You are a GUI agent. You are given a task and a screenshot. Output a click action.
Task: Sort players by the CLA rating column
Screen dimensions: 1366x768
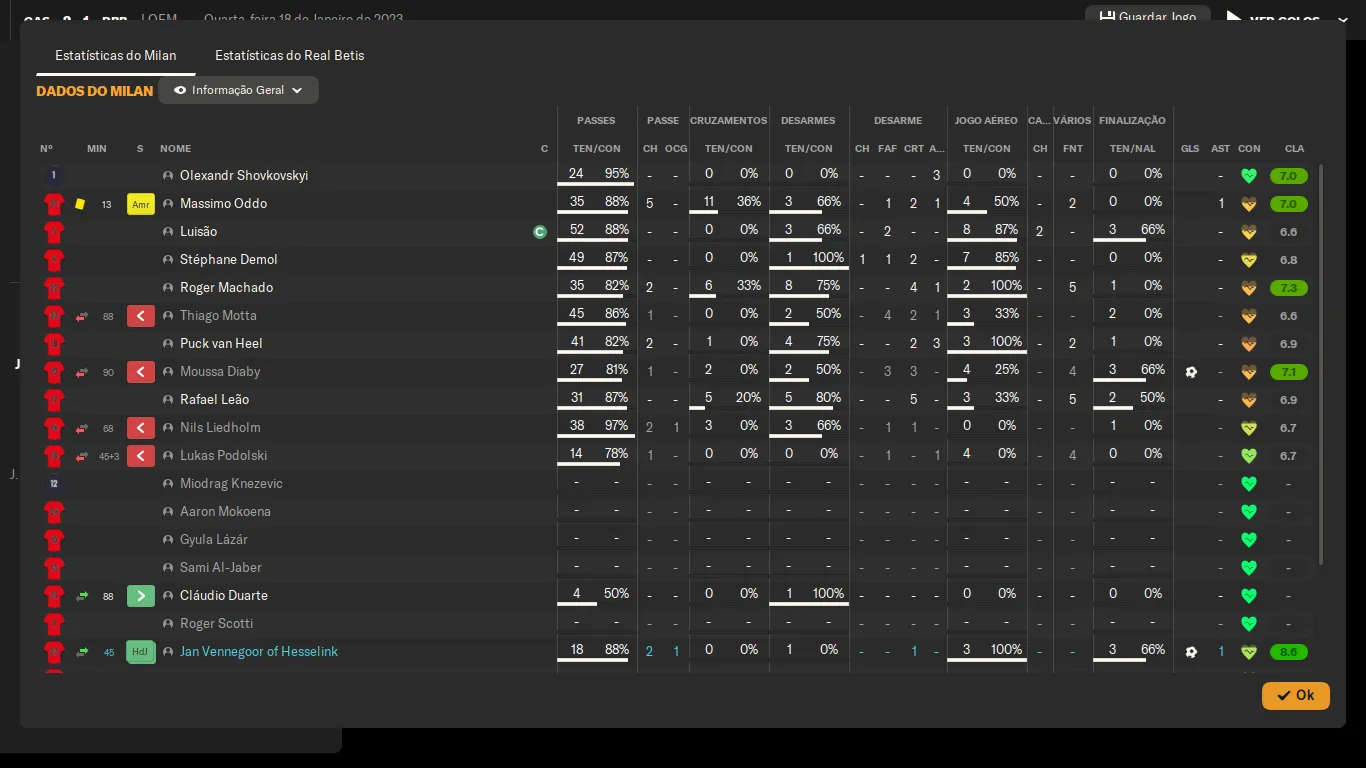[x=1294, y=149]
